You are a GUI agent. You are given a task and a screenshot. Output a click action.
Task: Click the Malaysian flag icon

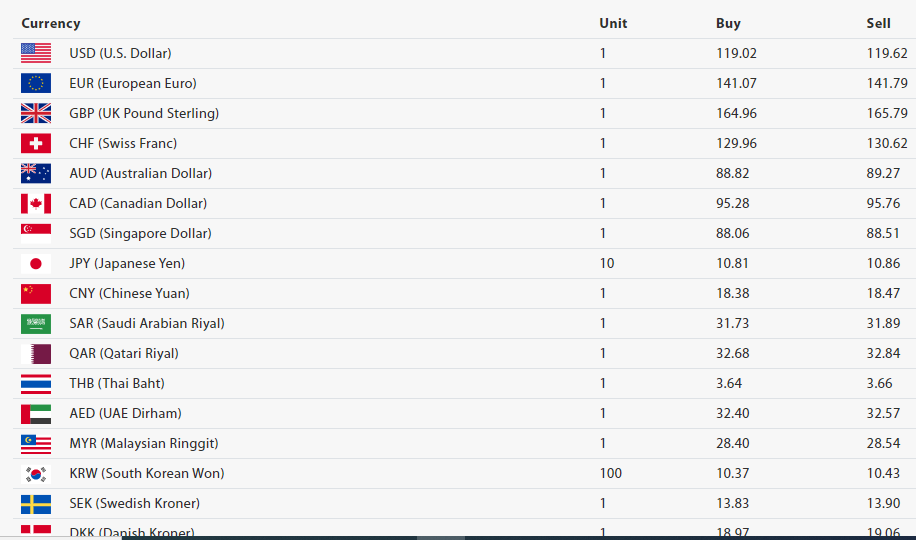pos(36,443)
